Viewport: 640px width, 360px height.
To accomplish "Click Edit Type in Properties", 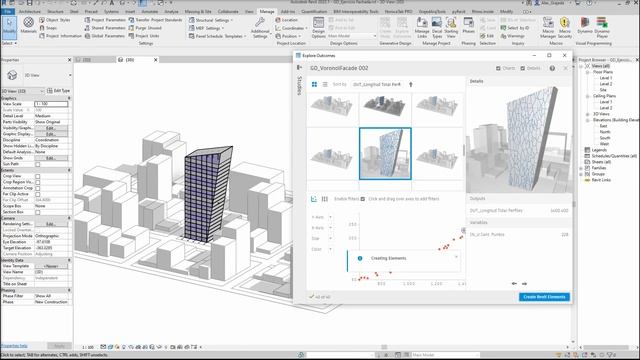I will click(x=59, y=91).
